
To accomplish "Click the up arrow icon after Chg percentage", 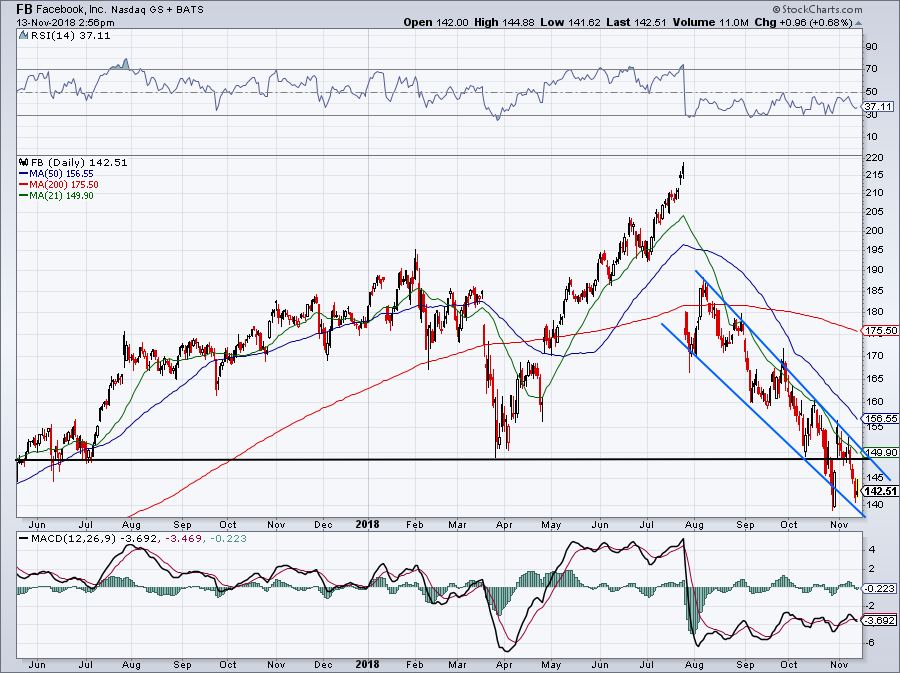I will pyautogui.click(x=858, y=23).
